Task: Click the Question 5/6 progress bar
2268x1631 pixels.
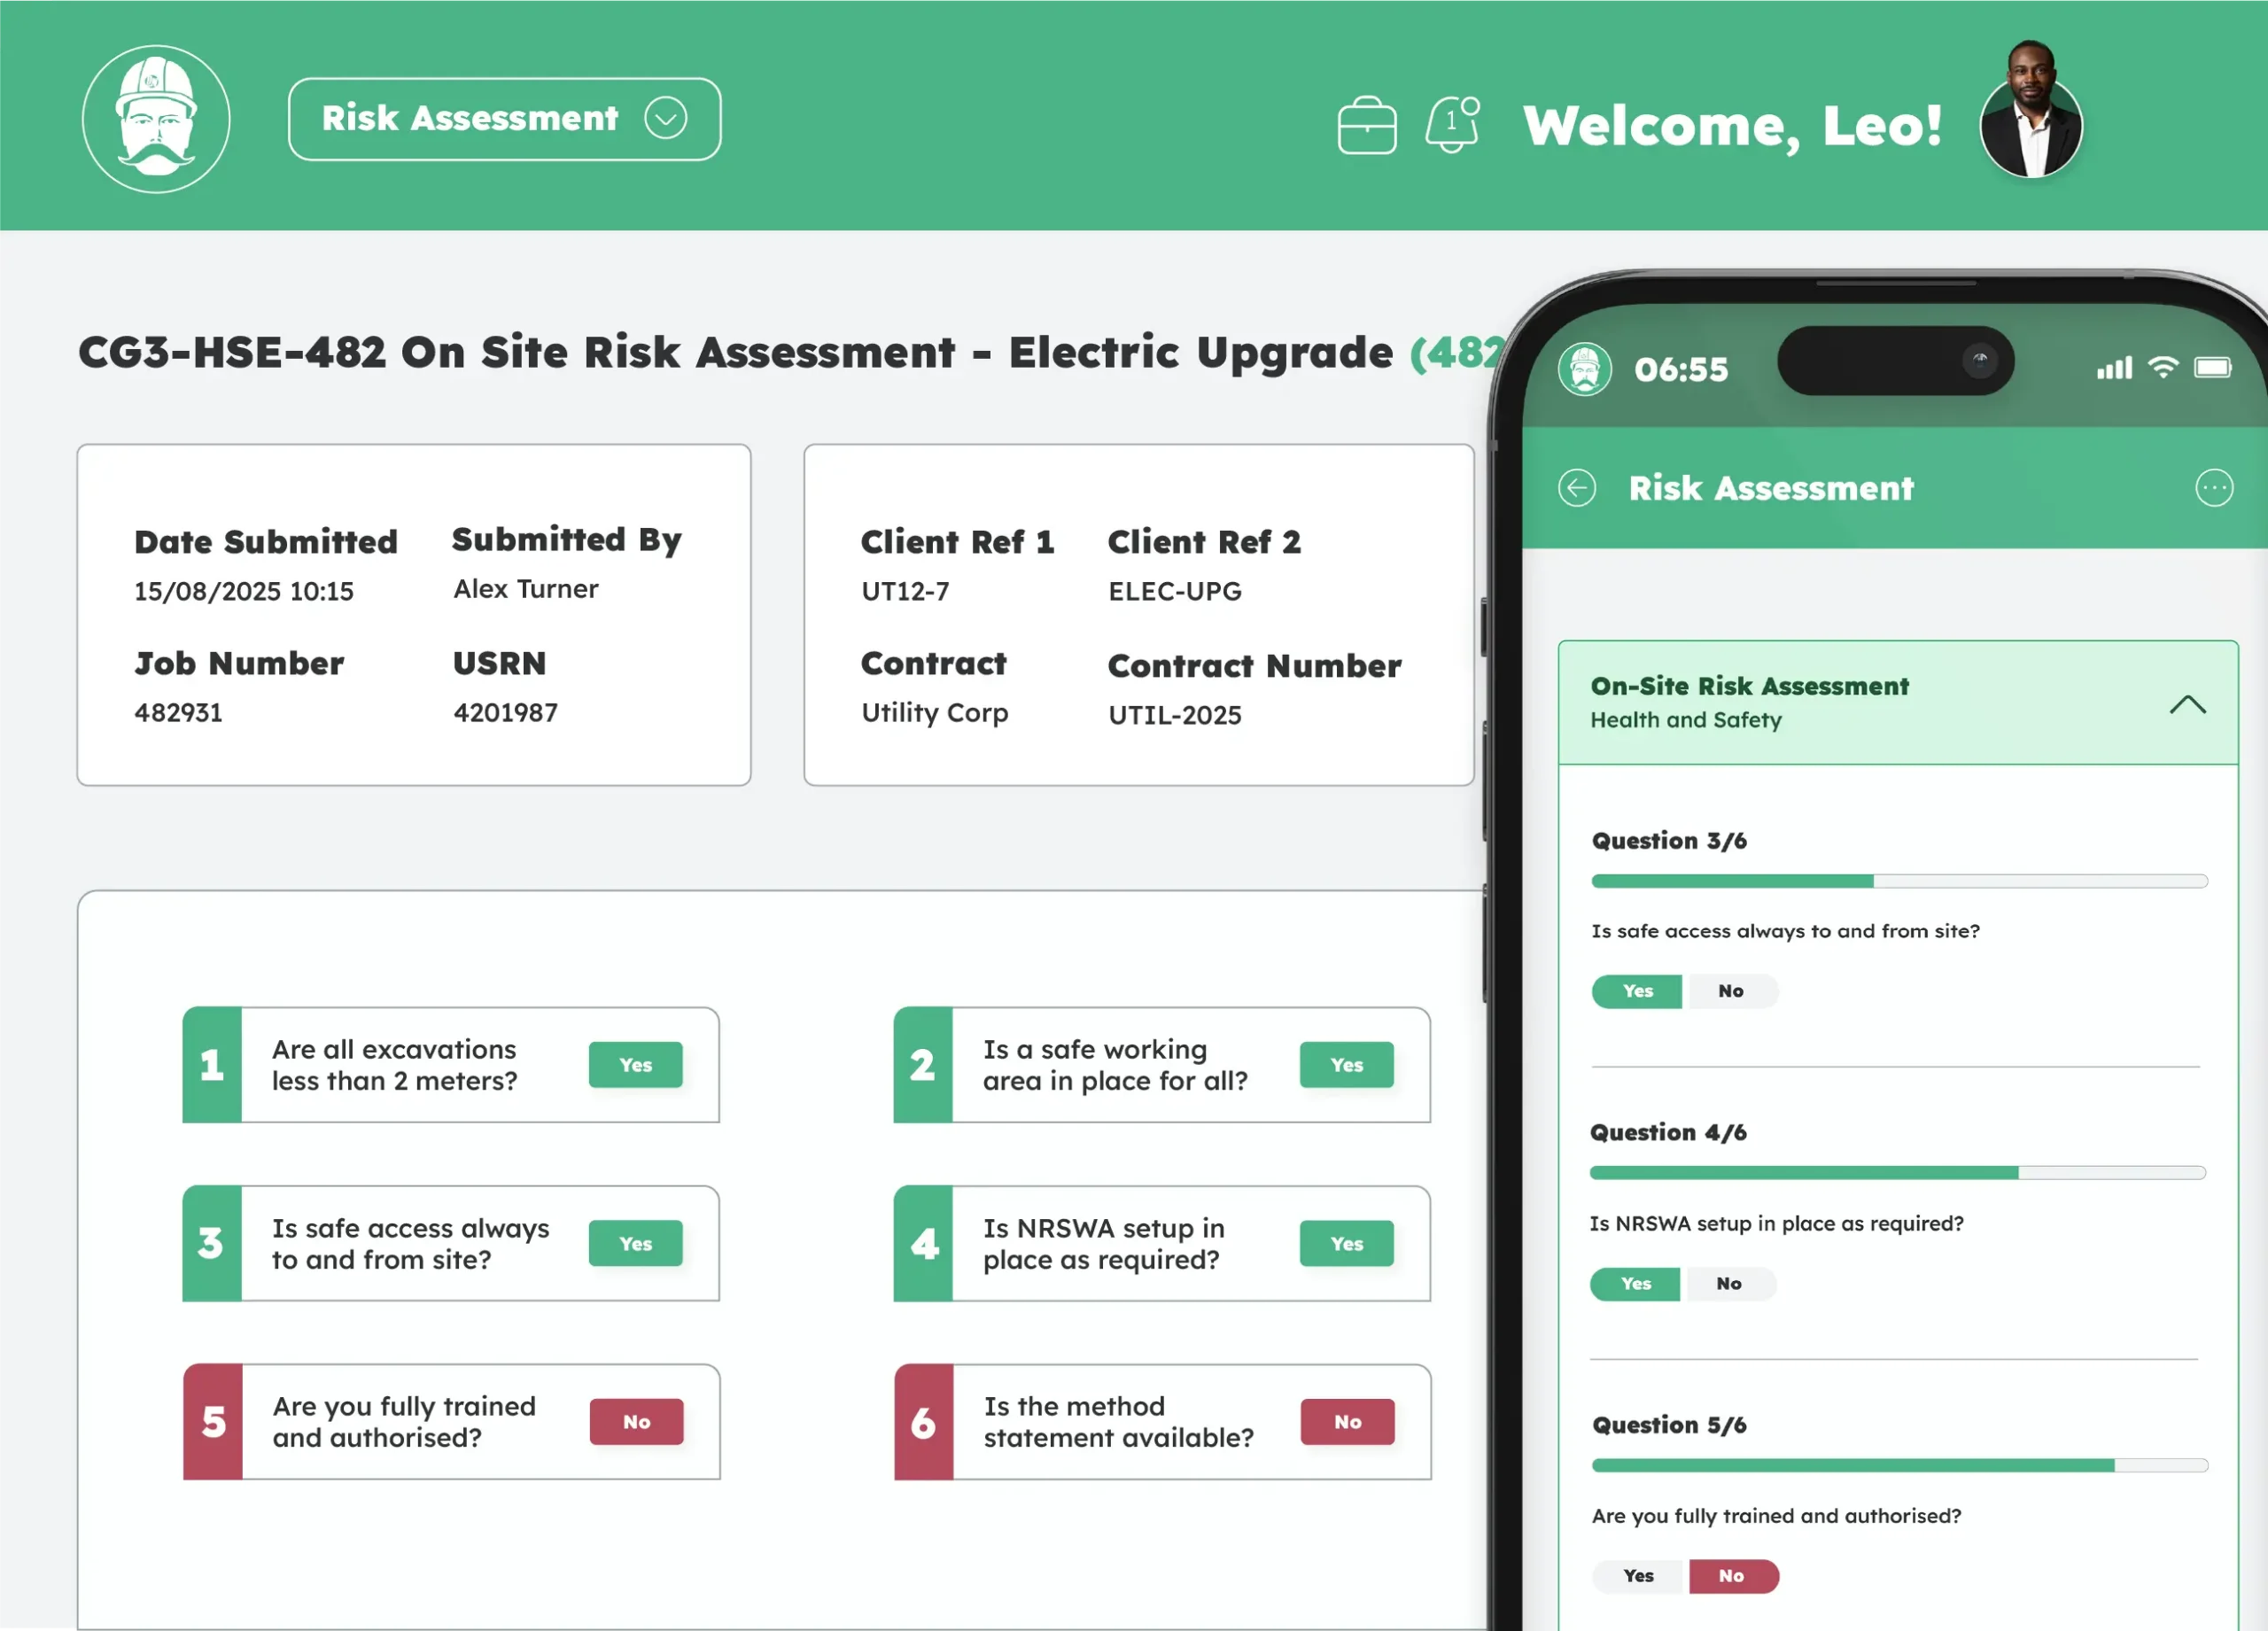Action: click(x=1899, y=1465)
